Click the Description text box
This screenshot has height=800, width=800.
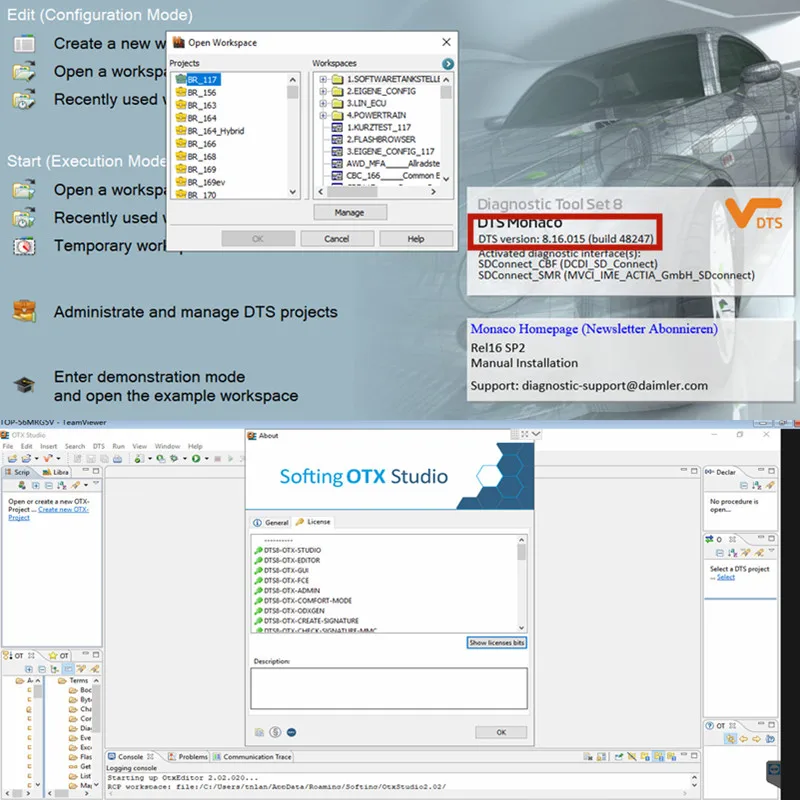389,688
